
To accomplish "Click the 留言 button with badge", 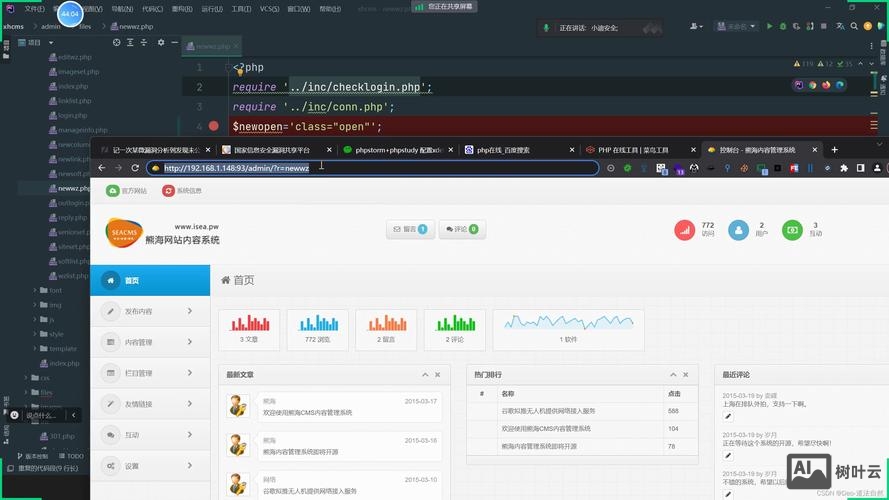I will coord(410,229).
